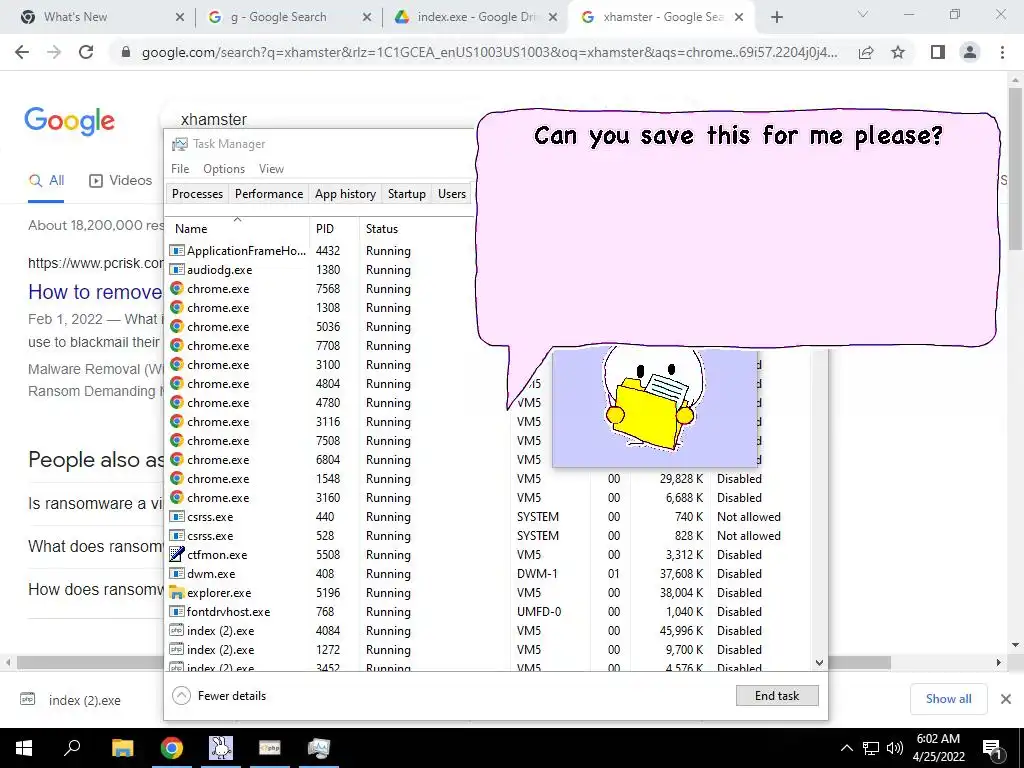Sort by the Name column header
Screen dimensions: 1024x768
(237, 229)
